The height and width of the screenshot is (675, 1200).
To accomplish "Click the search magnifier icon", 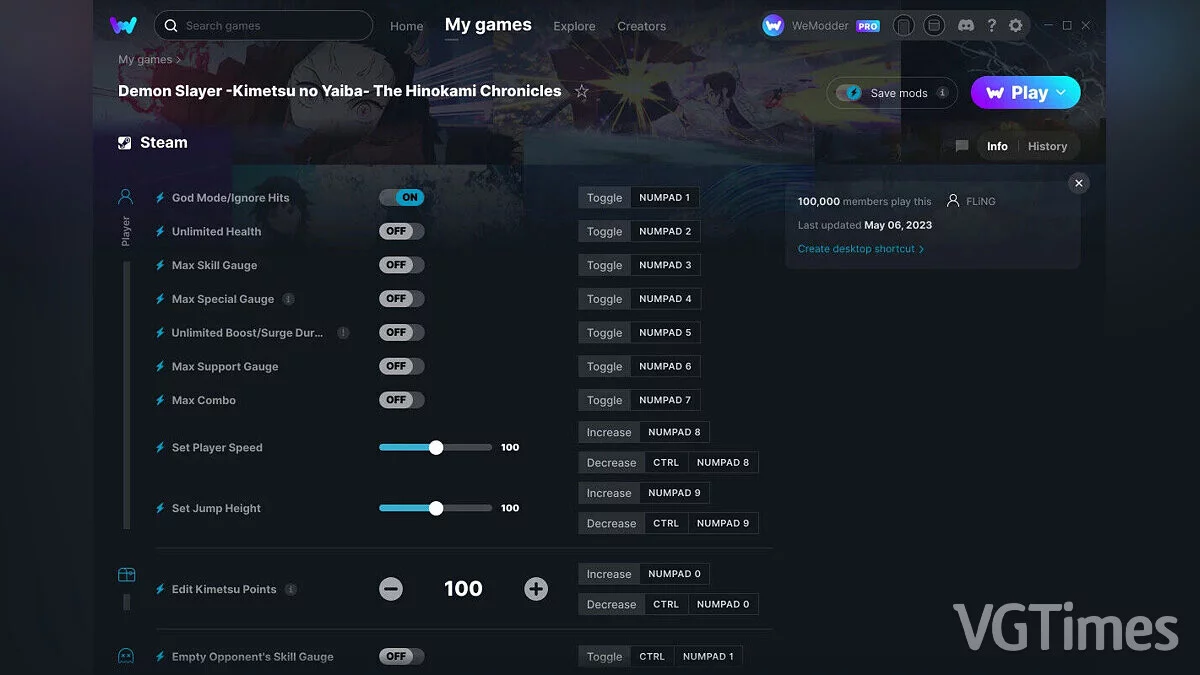I will pos(171,26).
